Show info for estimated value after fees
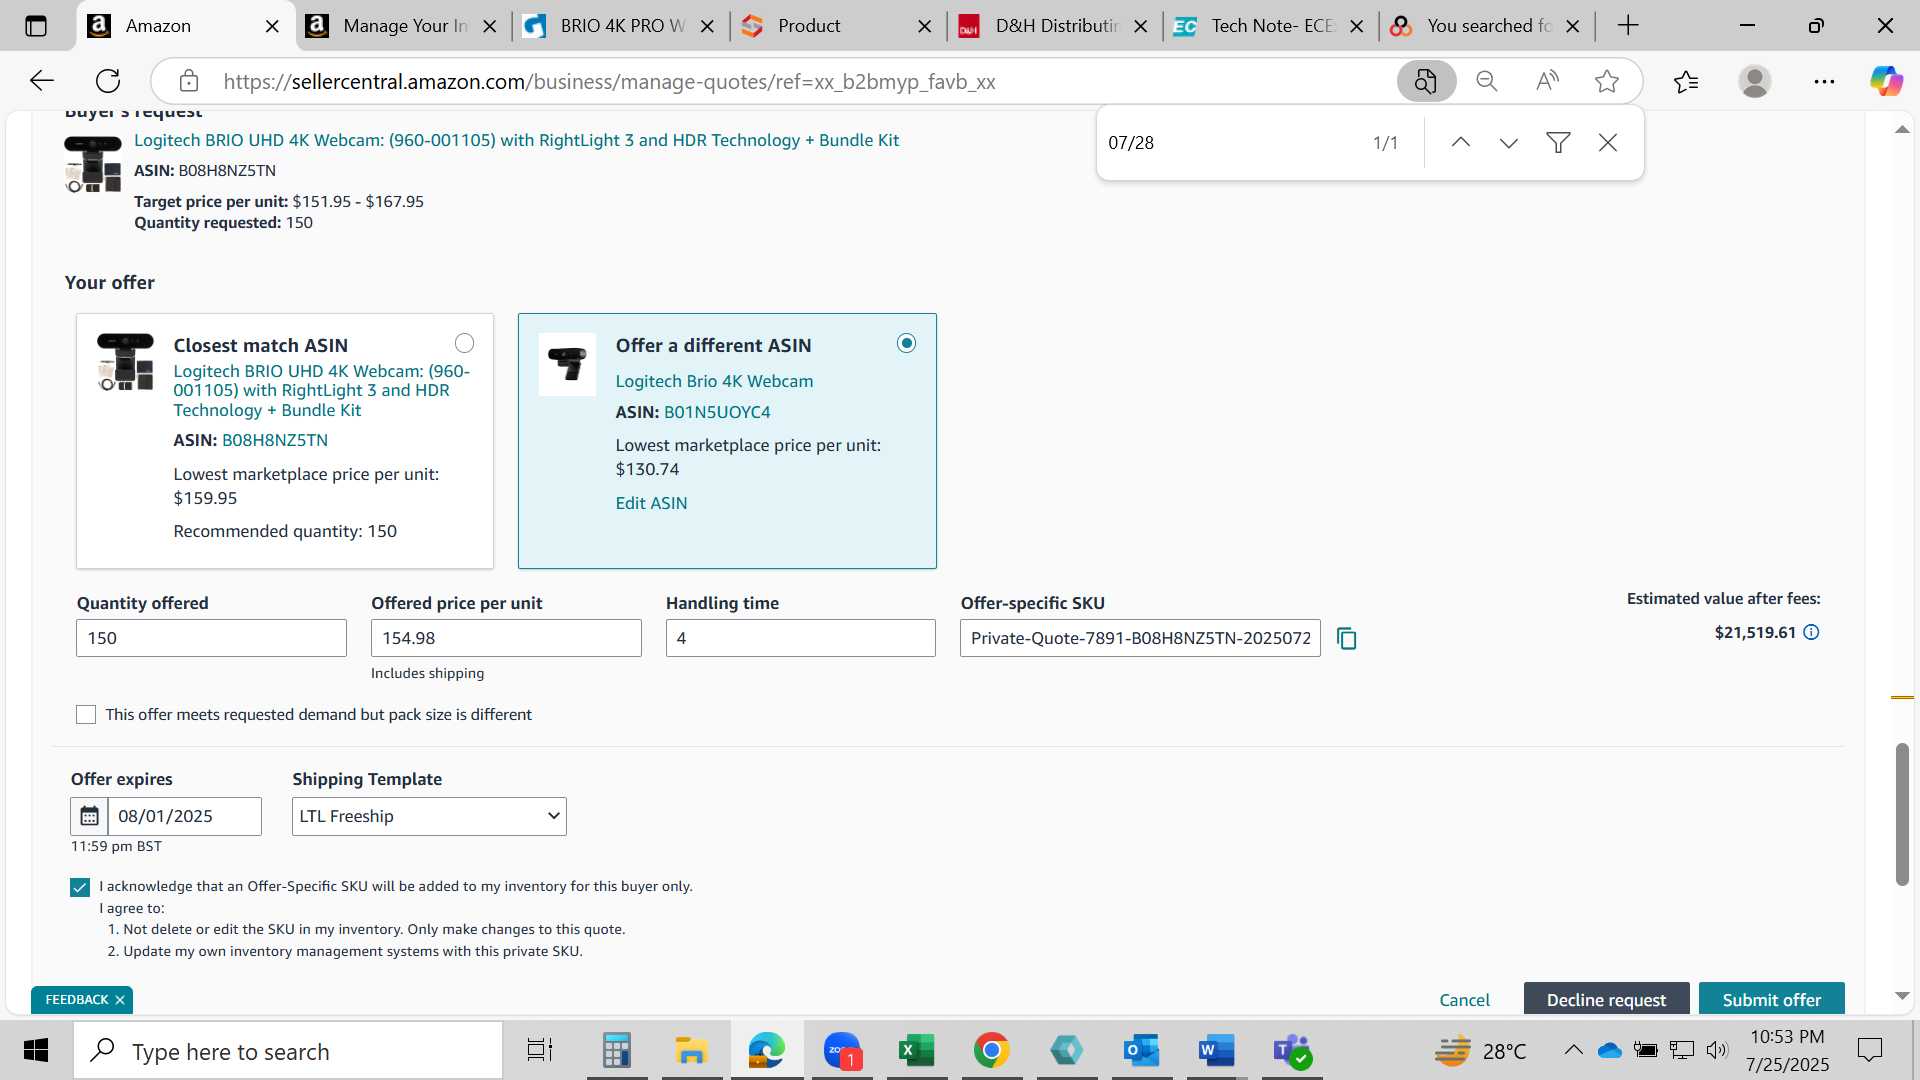Screen dimensions: 1920x1080 click(x=1811, y=632)
